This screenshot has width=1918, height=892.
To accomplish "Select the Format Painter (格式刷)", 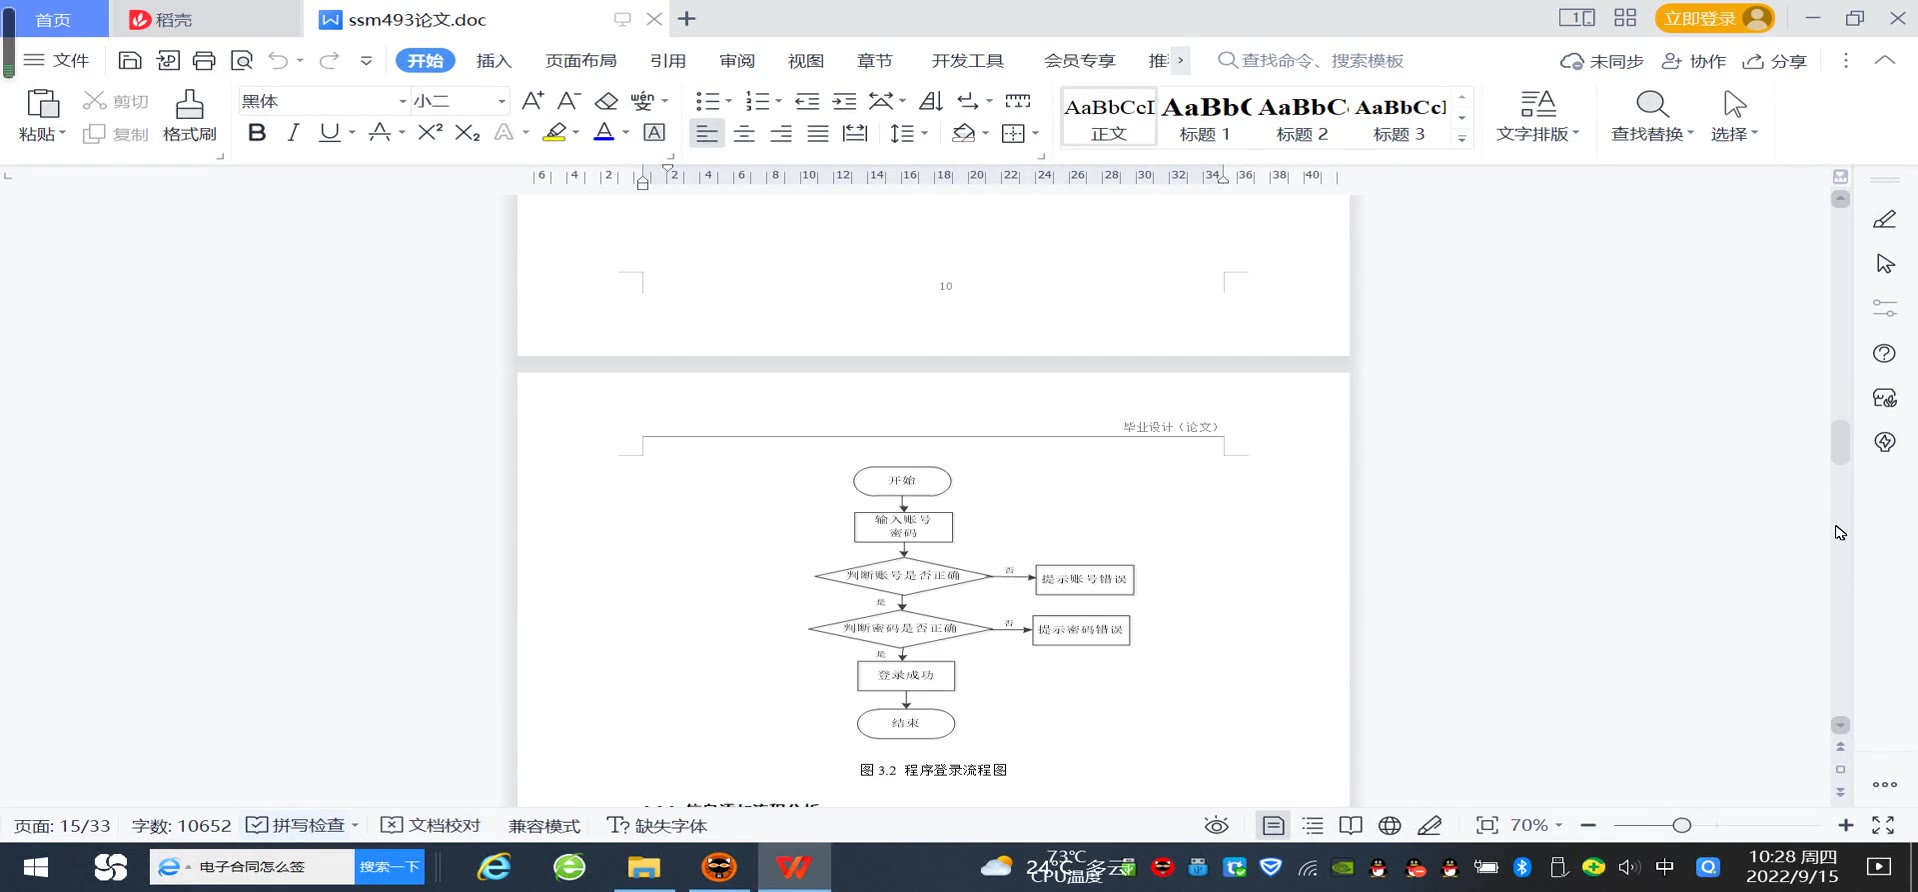I will tap(189, 116).
